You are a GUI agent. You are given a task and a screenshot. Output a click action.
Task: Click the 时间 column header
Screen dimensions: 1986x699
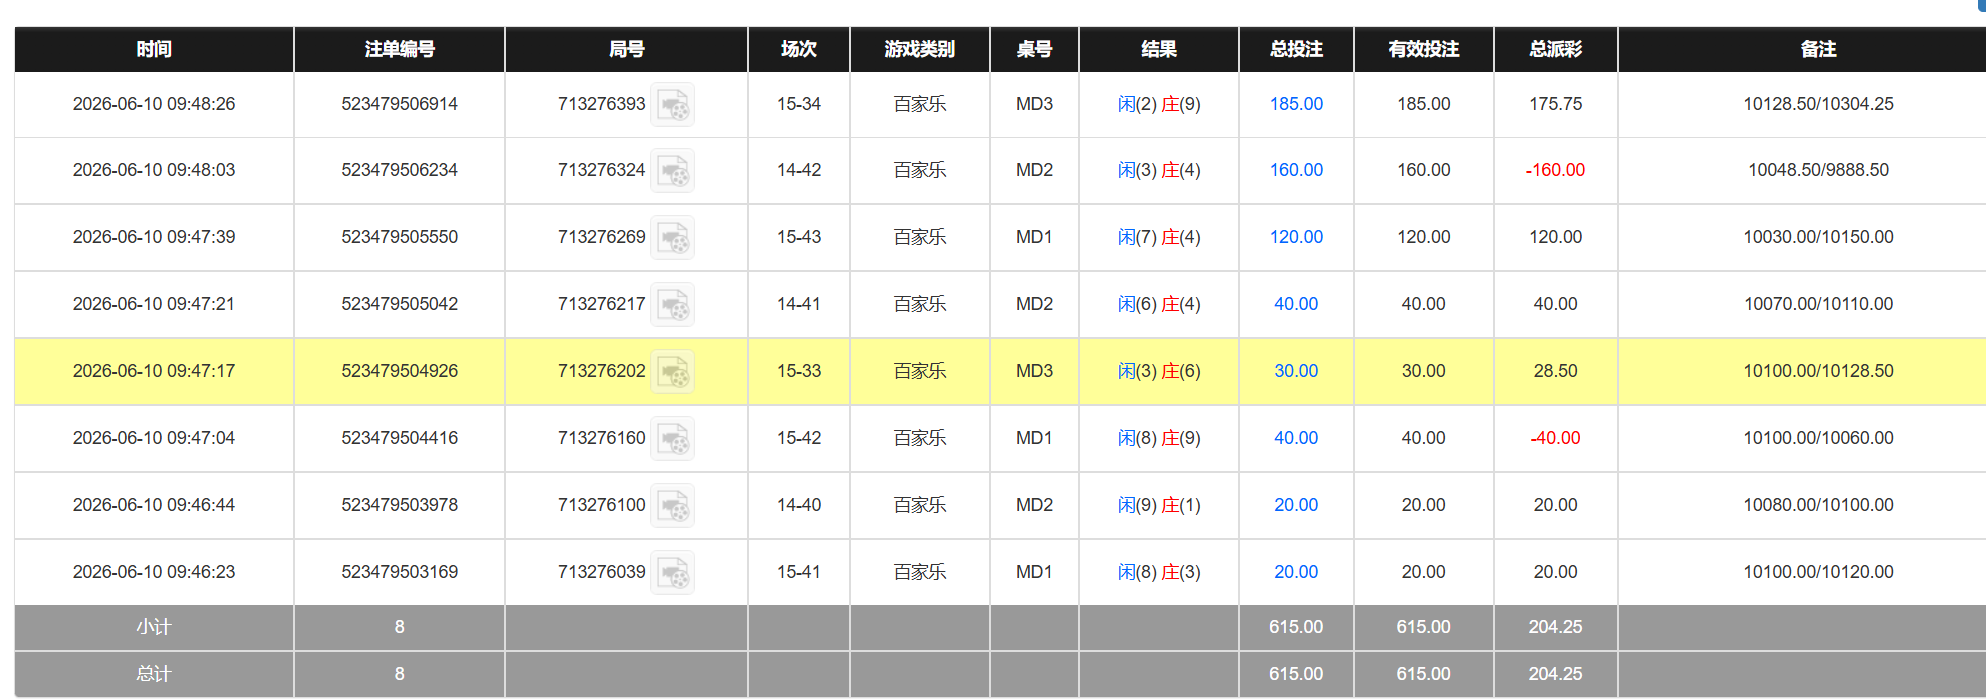tap(154, 49)
